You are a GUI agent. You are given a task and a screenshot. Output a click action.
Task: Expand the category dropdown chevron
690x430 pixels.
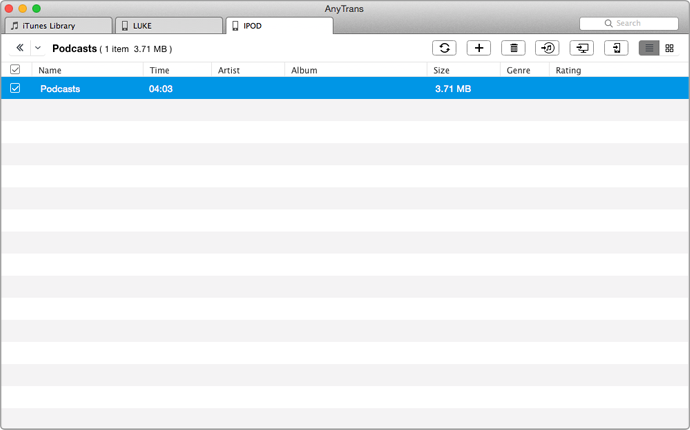click(x=38, y=48)
